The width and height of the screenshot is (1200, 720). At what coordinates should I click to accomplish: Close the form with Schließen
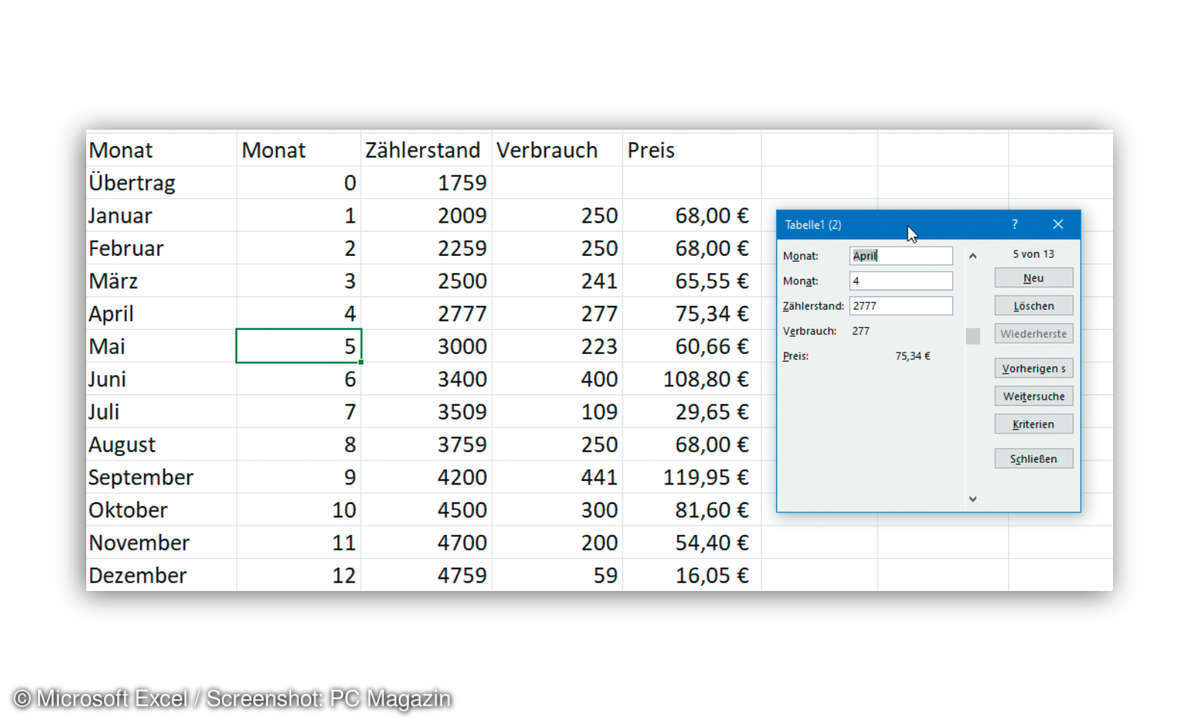coord(1034,458)
